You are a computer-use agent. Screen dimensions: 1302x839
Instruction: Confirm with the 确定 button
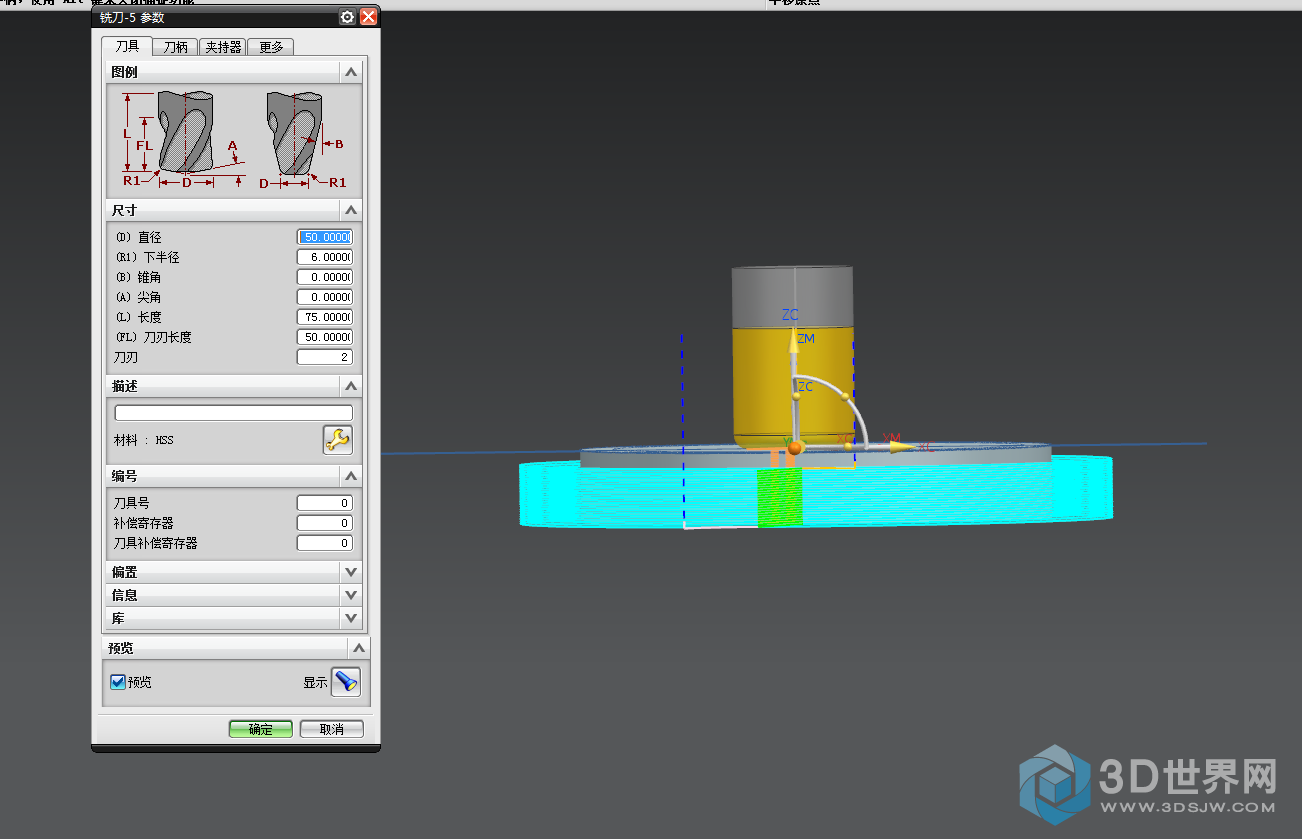pyautogui.click(x=261, y=730)
